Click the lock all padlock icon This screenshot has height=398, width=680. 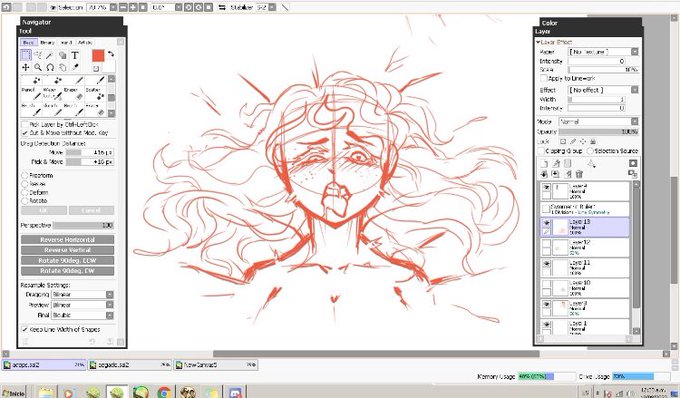click(x=593, y=141)
